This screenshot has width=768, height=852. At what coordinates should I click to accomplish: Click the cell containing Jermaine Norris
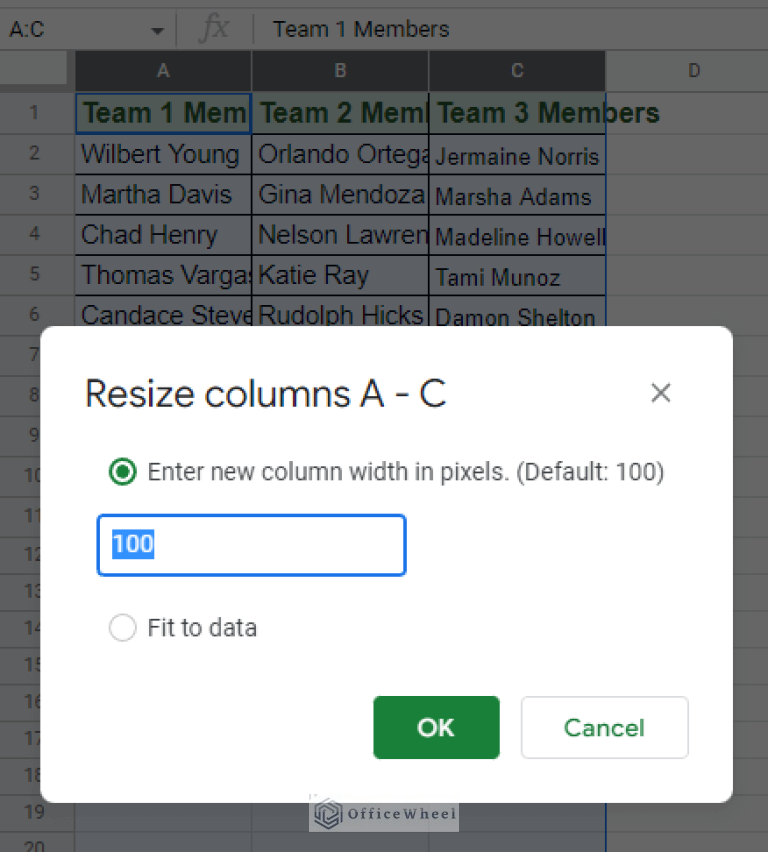[x=516, y=156]
